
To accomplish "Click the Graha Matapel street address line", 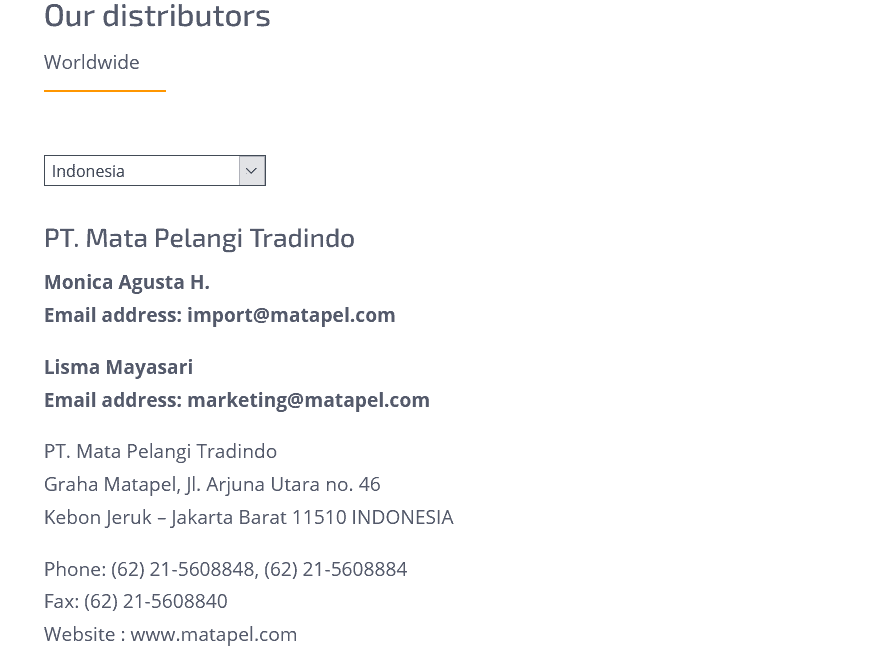I will (211, 484).
